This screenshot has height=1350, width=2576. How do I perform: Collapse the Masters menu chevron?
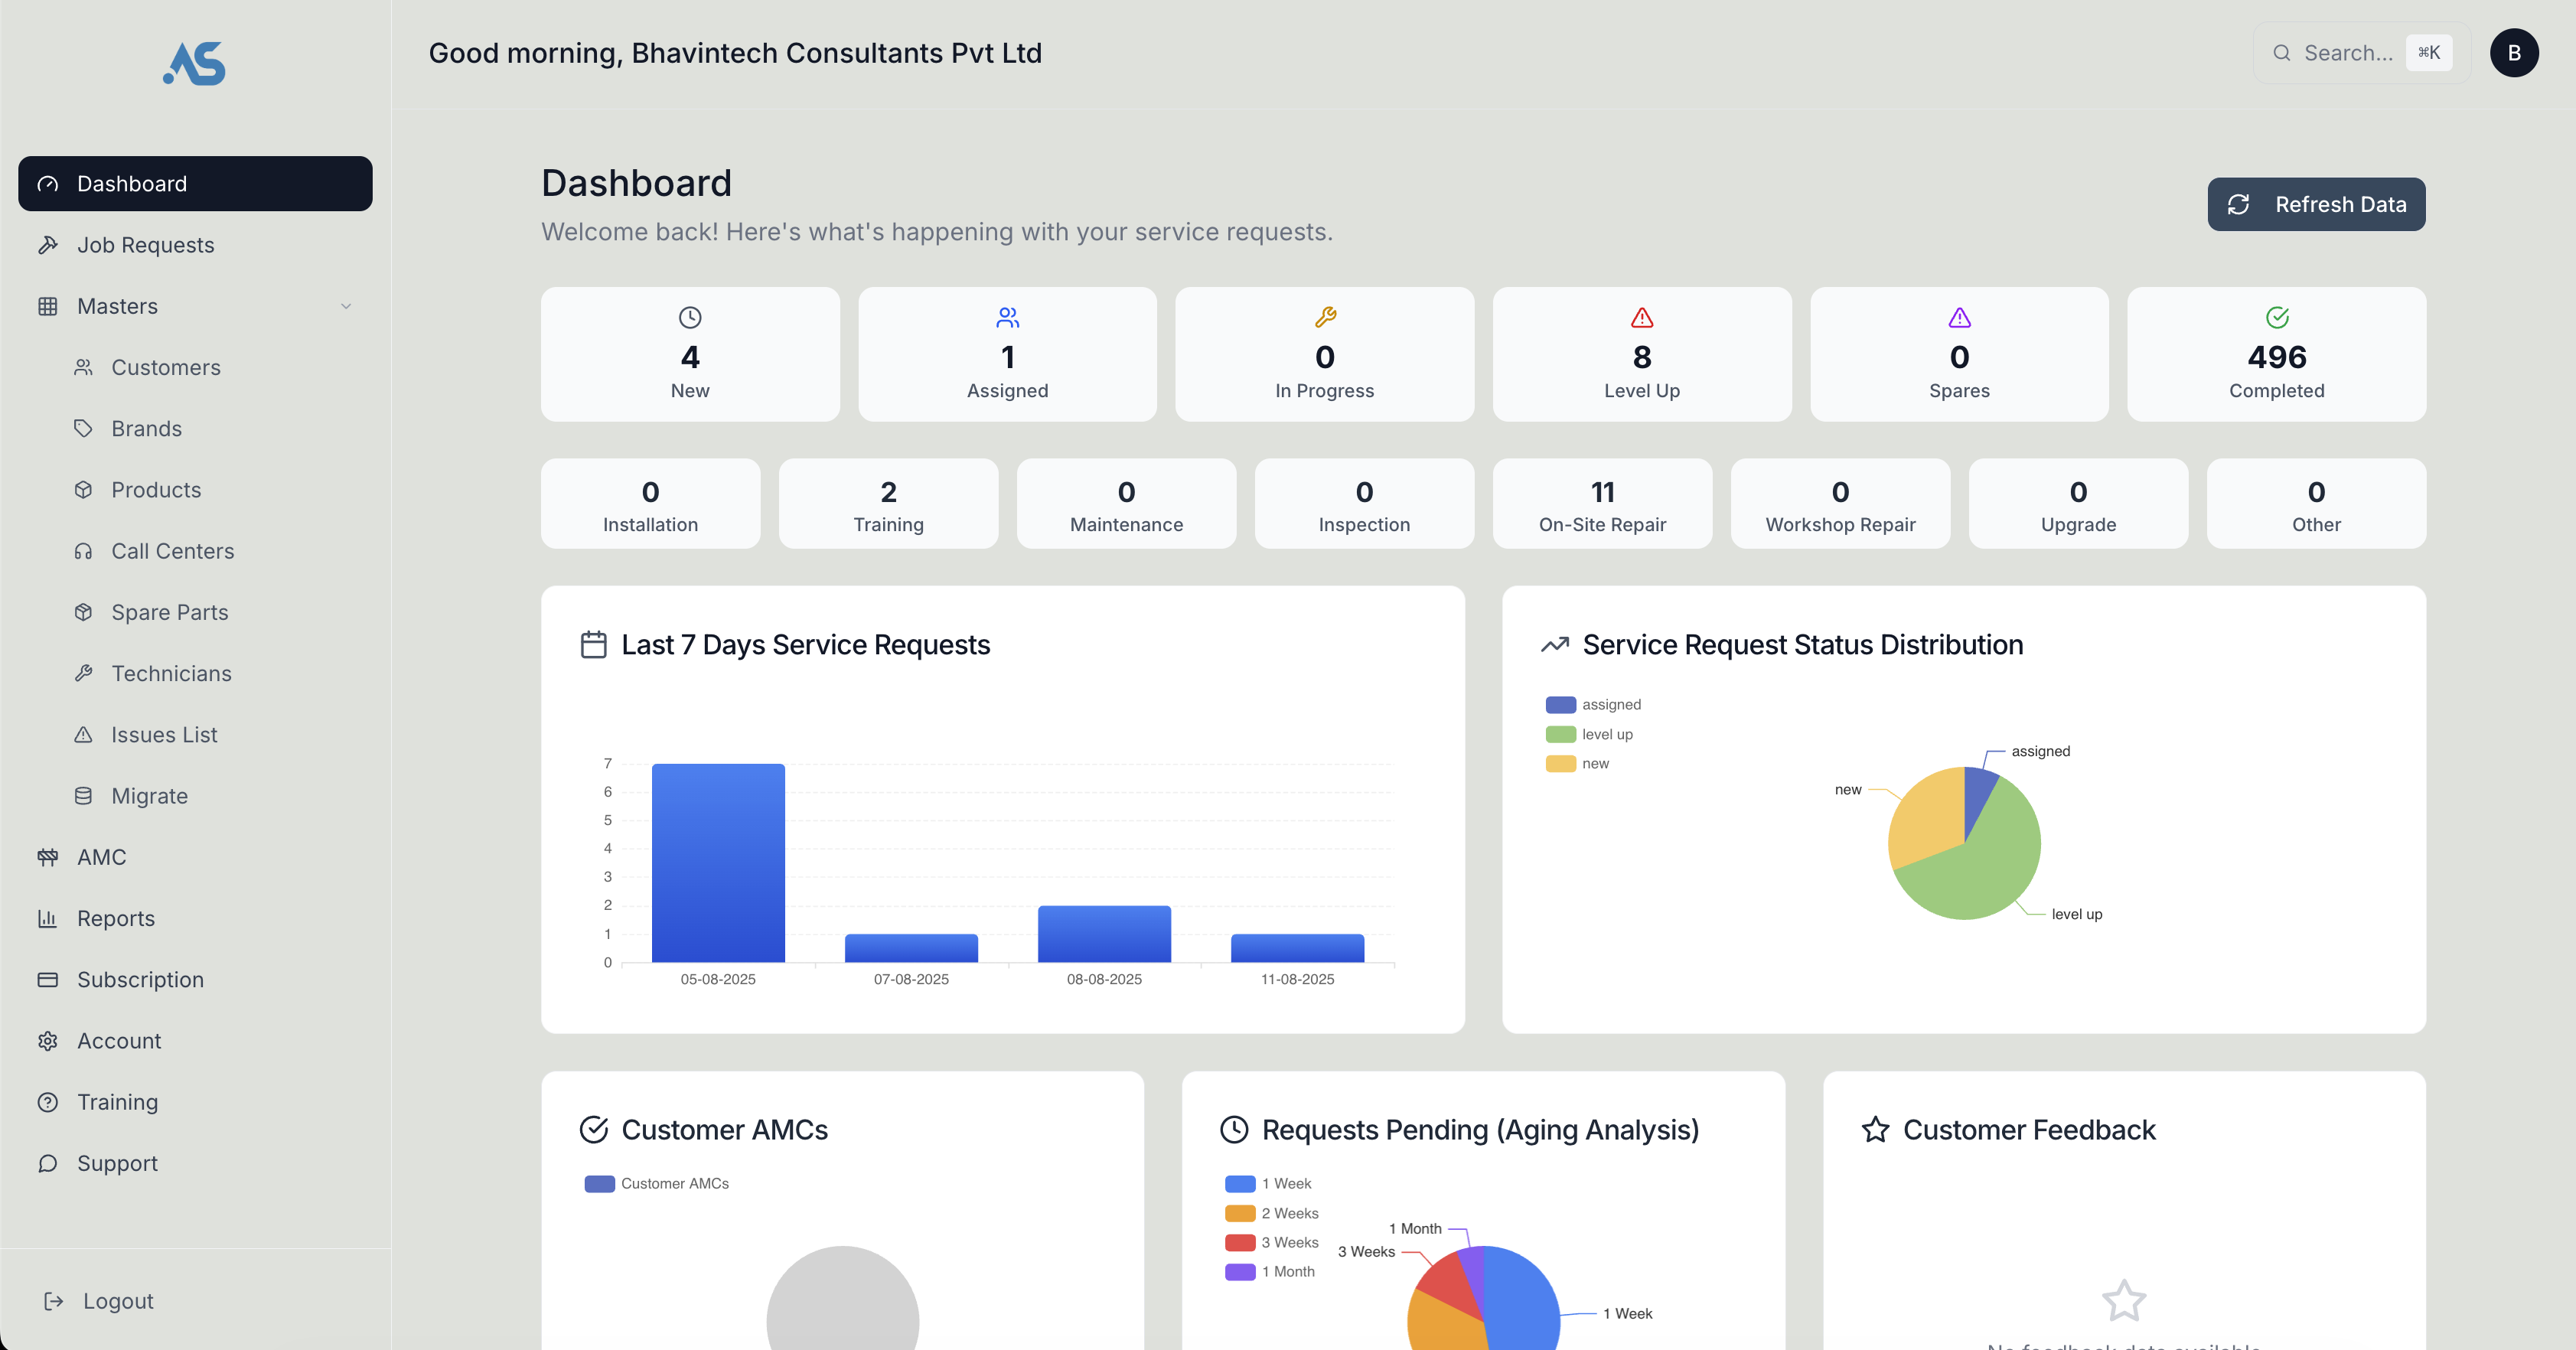pos(346,306)
